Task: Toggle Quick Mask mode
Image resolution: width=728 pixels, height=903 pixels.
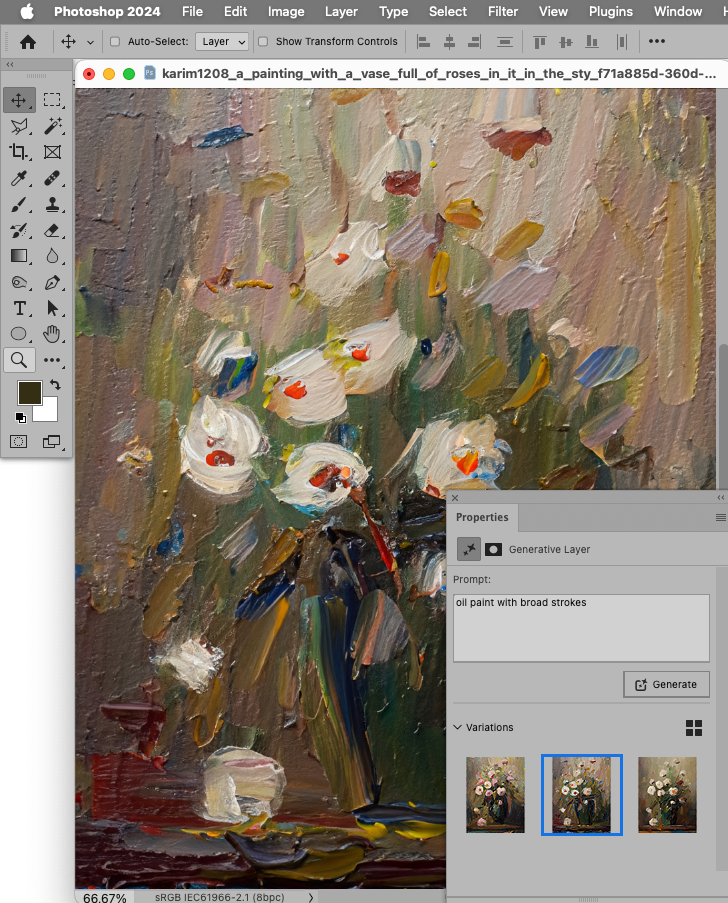Action: [18, 442]
